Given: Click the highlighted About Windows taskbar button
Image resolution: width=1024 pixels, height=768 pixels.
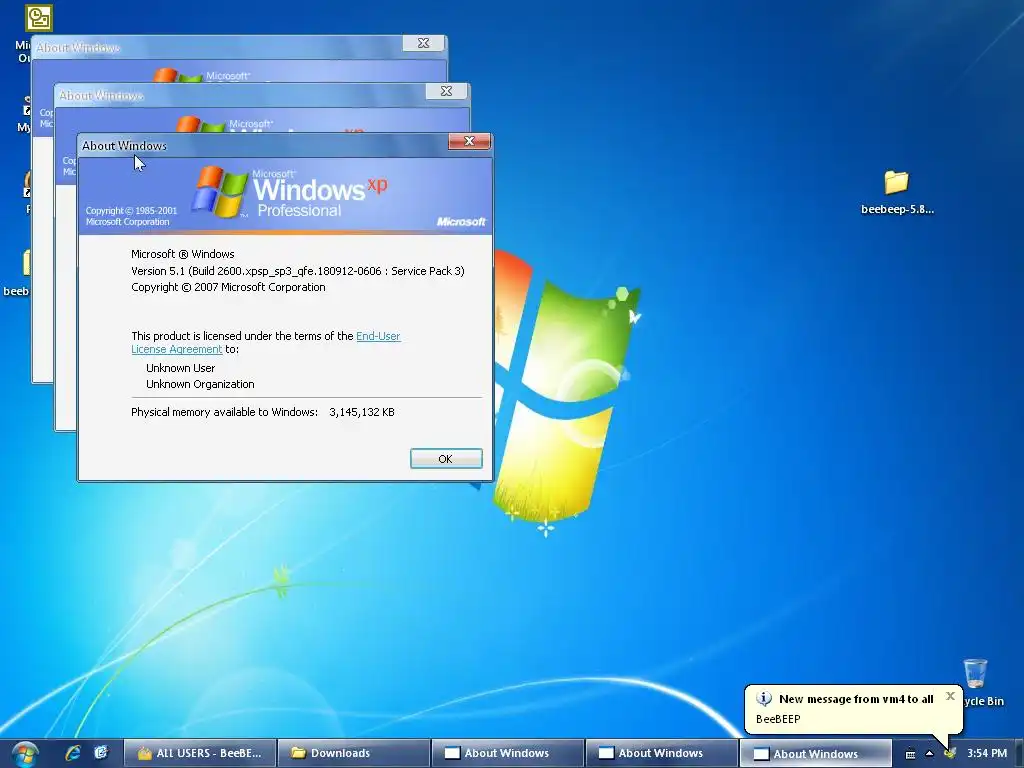Looking at the screenshot, I should (x=815, y=754).
